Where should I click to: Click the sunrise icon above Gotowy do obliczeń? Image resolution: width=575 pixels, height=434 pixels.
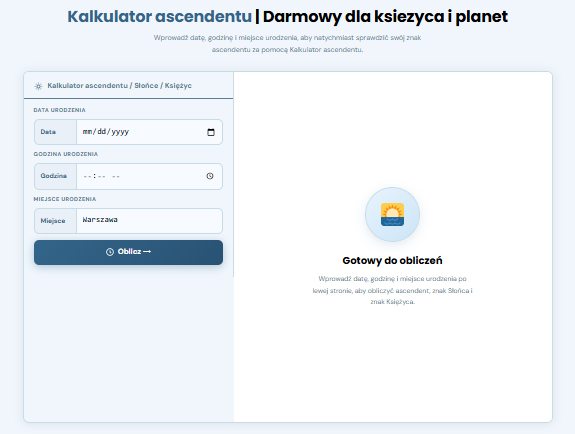(x=392, y=215)
